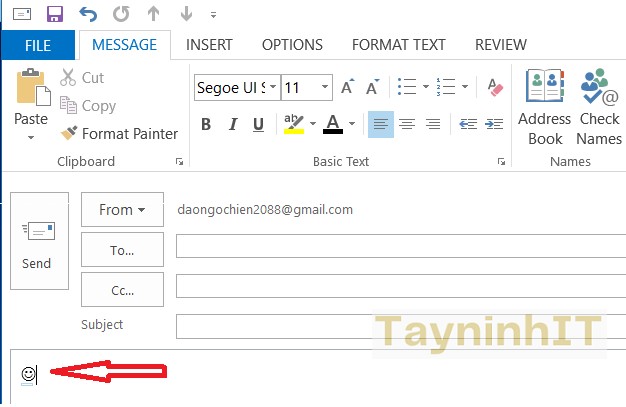This screenshot has height=407, width=626.
Task: Click the To... recipients button
Action: (122, 250)
